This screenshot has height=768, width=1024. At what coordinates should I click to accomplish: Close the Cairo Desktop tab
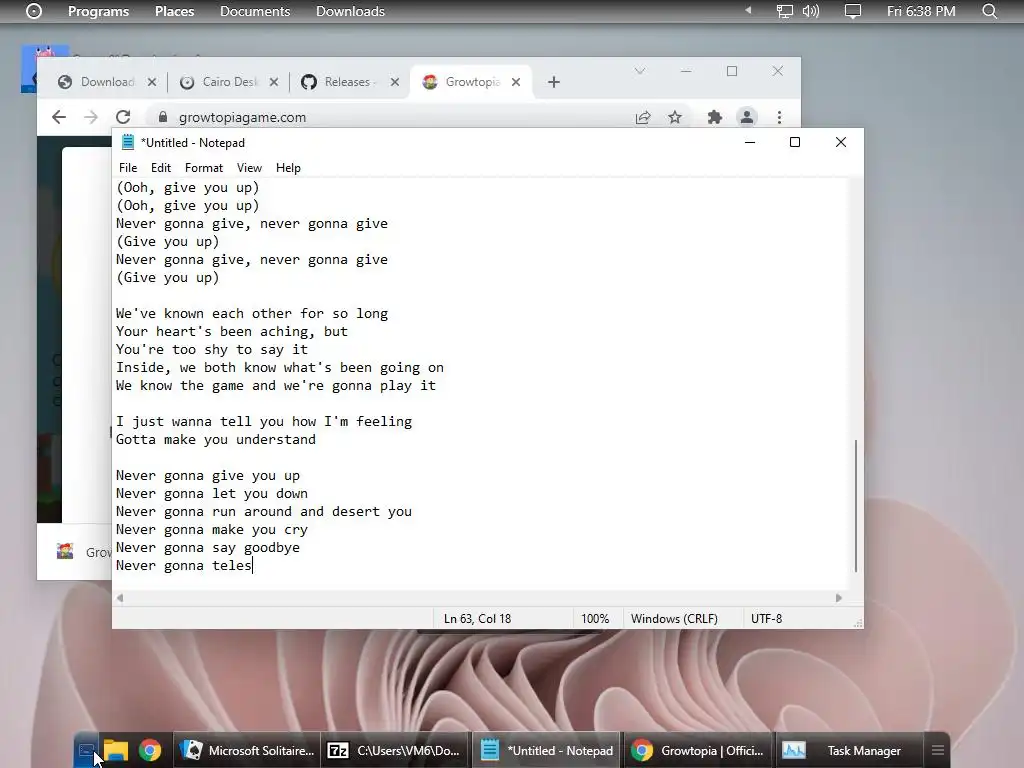click(x=274, y=82)
